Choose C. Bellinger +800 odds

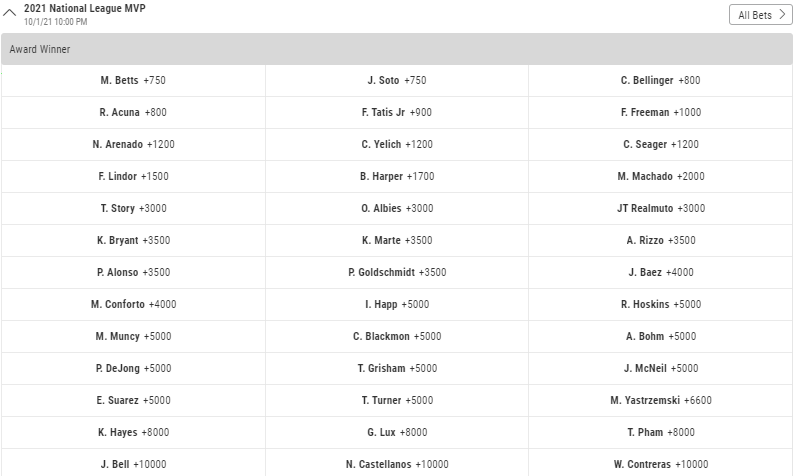661,81
